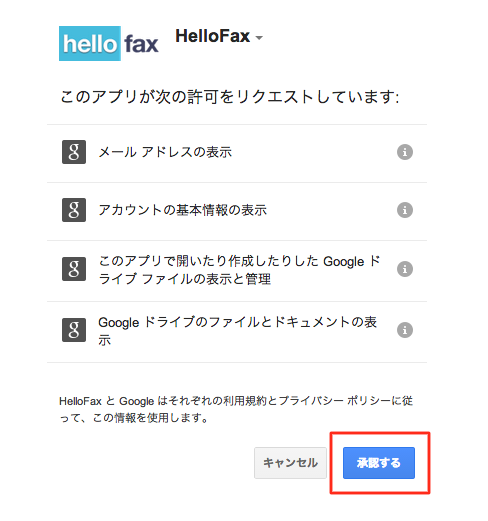
Task: Click the このアプリが次の許可をリクエスト heading
Action: coord(229,97)
